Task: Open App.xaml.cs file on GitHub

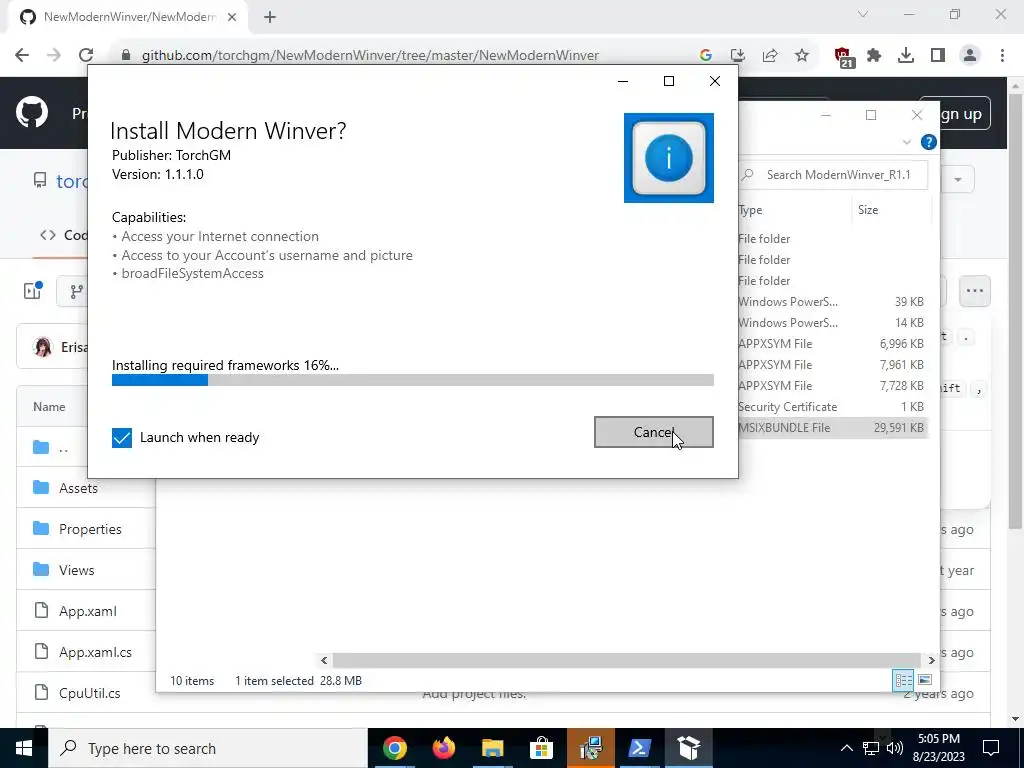Action: tap(95, 652)
